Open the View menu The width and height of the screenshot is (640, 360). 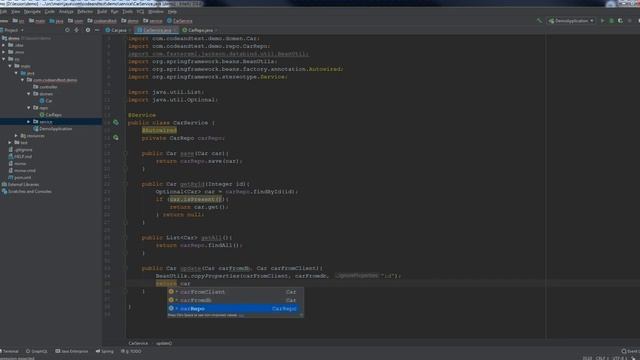coord(16,12)
